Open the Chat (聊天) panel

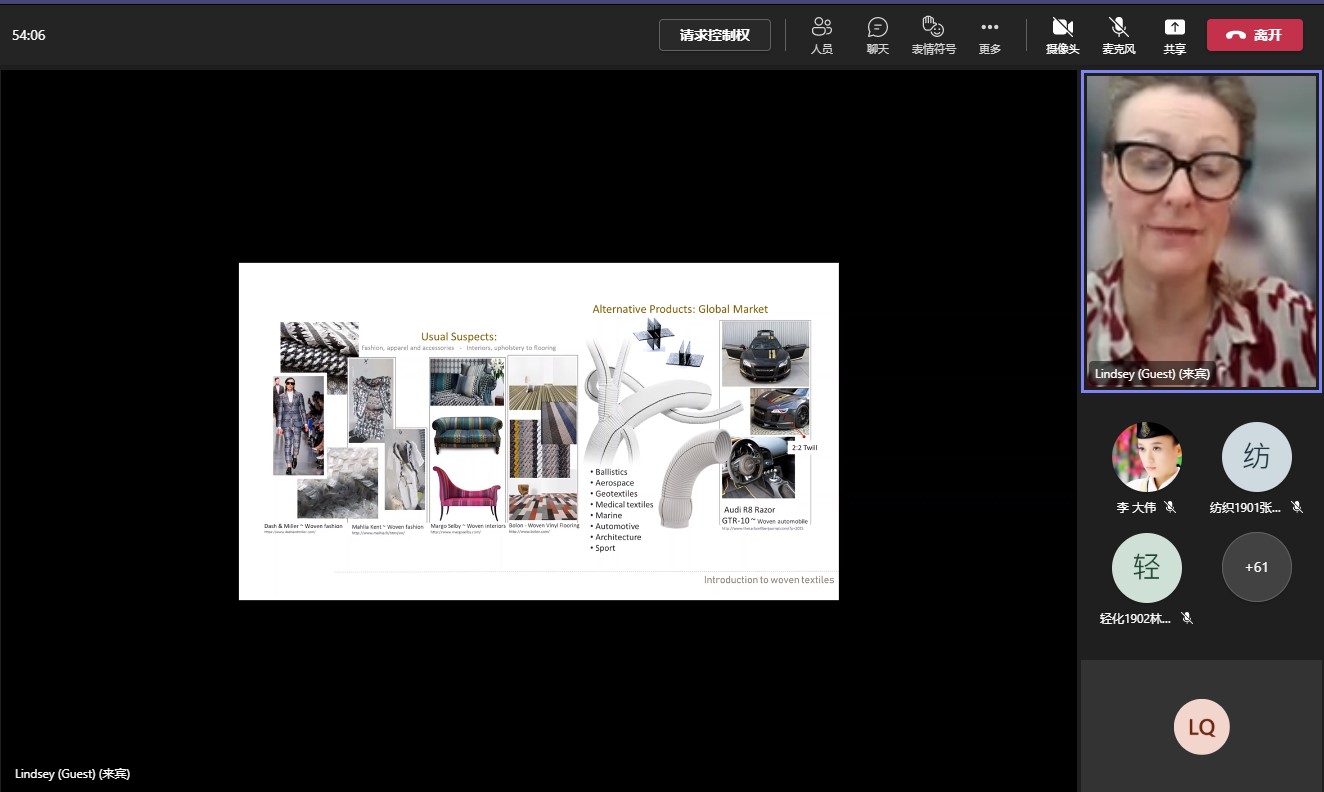click(x=877, y=35)
